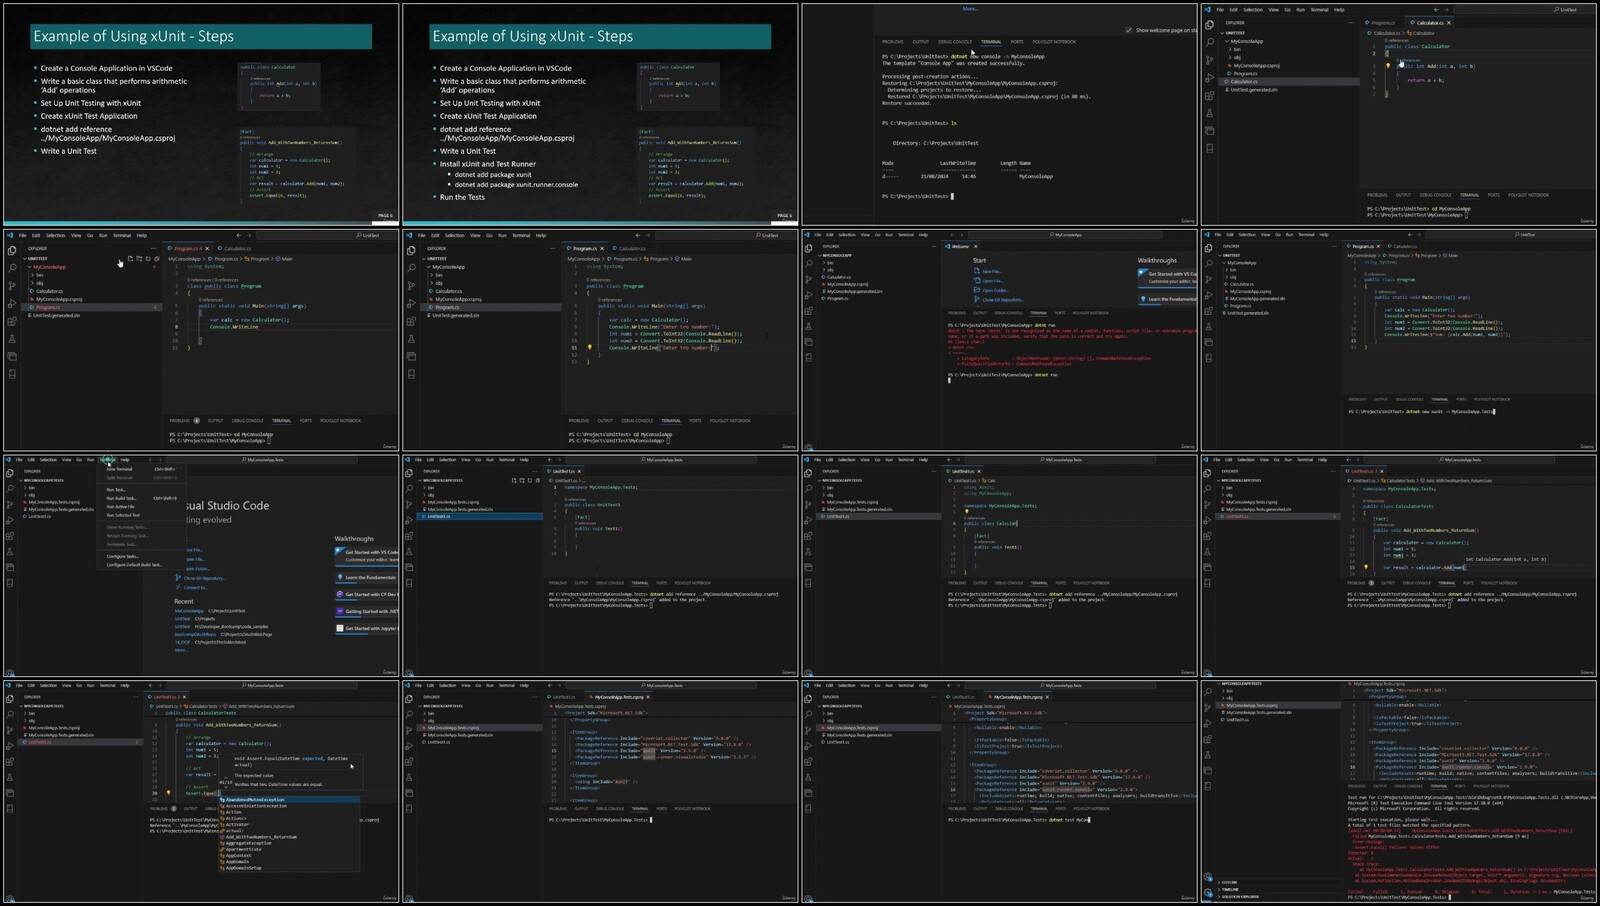Click "Configure Tasks..." in Terminal menu

pyautogui.click(x=123, y=556)
